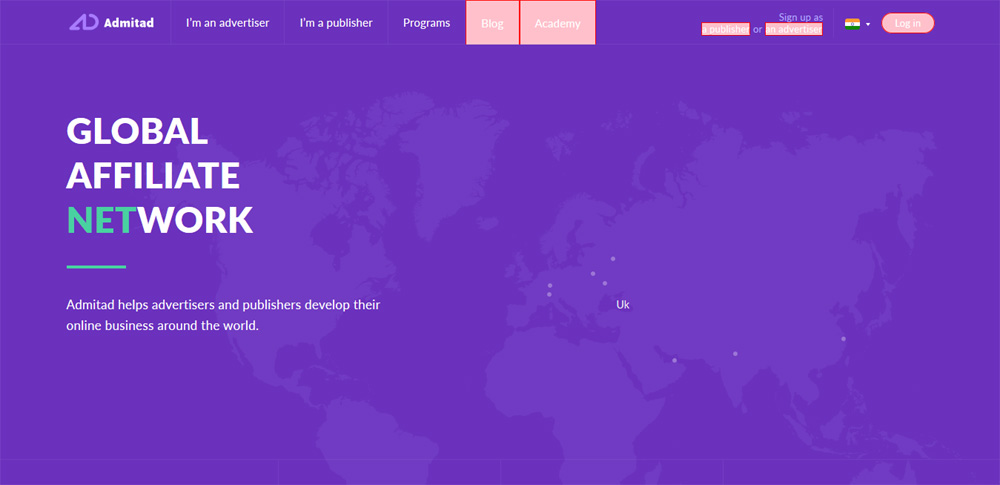Open the "I'm a publisher" menu item
This screenshot has width=1000, height=485.
336,23
